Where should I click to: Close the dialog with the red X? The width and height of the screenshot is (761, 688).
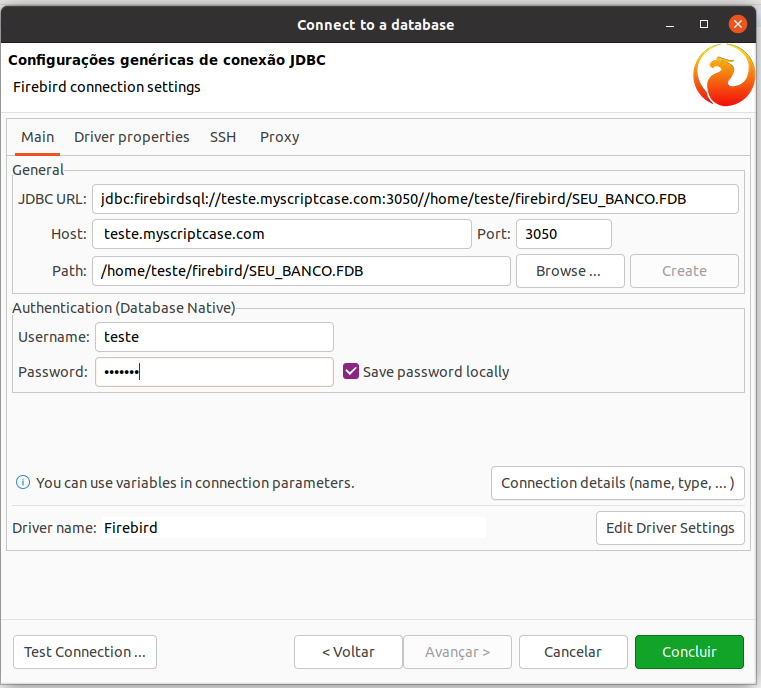738,24
